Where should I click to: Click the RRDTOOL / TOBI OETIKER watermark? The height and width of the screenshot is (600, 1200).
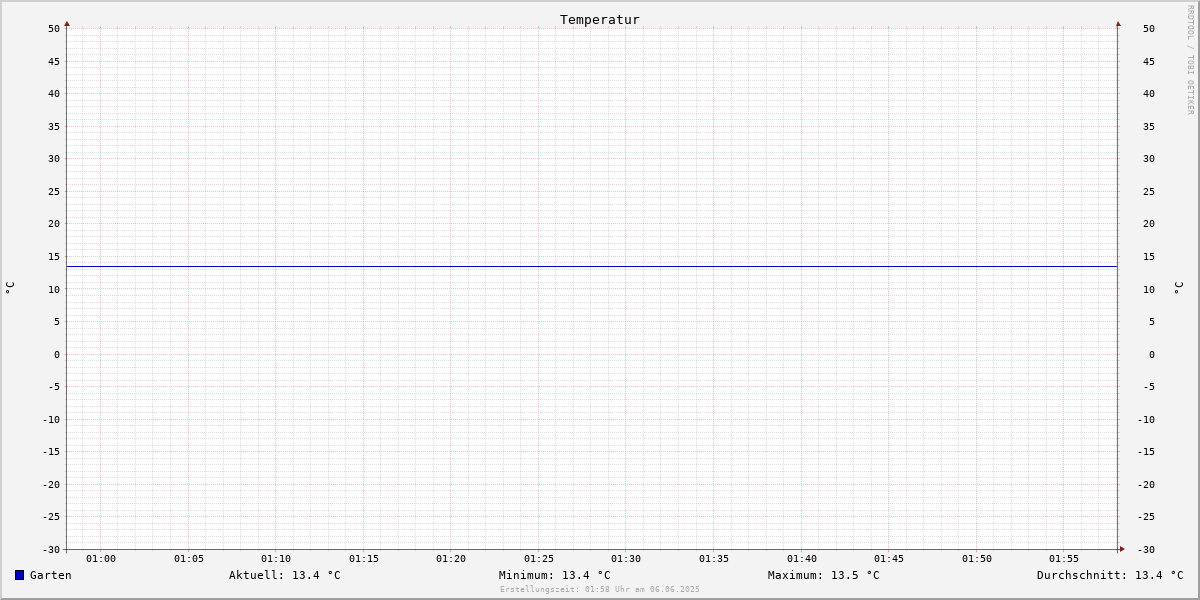(x=1190, y=60)
